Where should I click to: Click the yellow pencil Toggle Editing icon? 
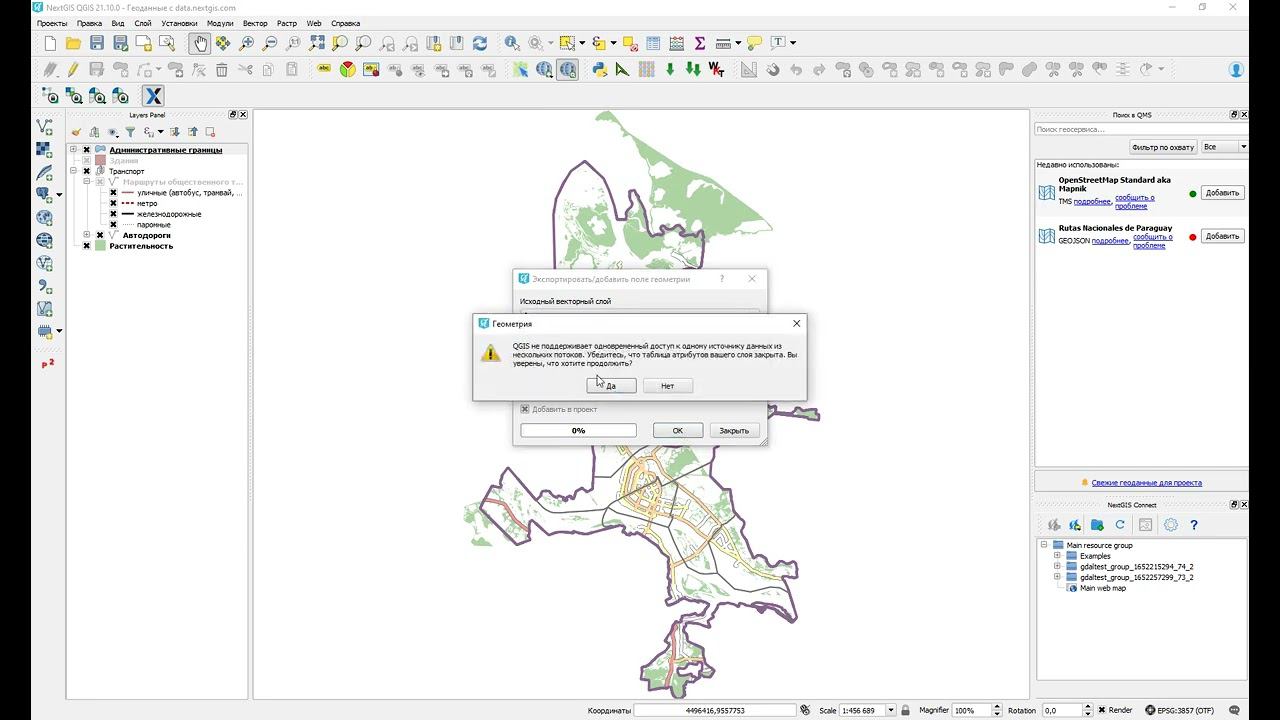pyautogui.click(x=73, y=69)
